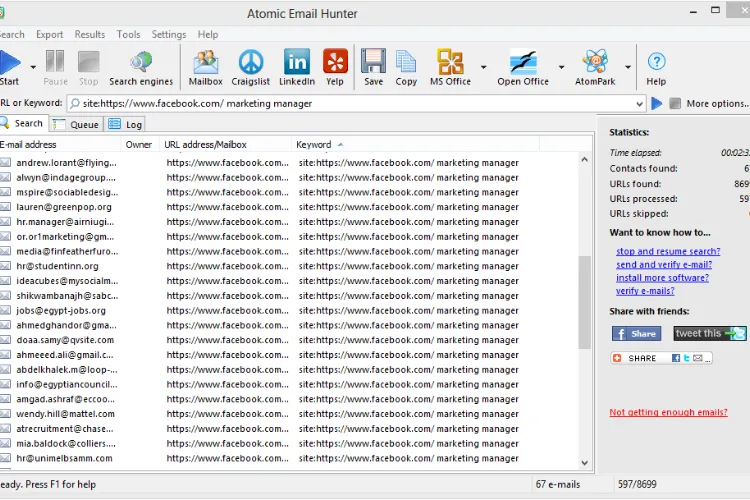
Task: Save results with the floppy disk icon
Action: [x=373, y=67]
